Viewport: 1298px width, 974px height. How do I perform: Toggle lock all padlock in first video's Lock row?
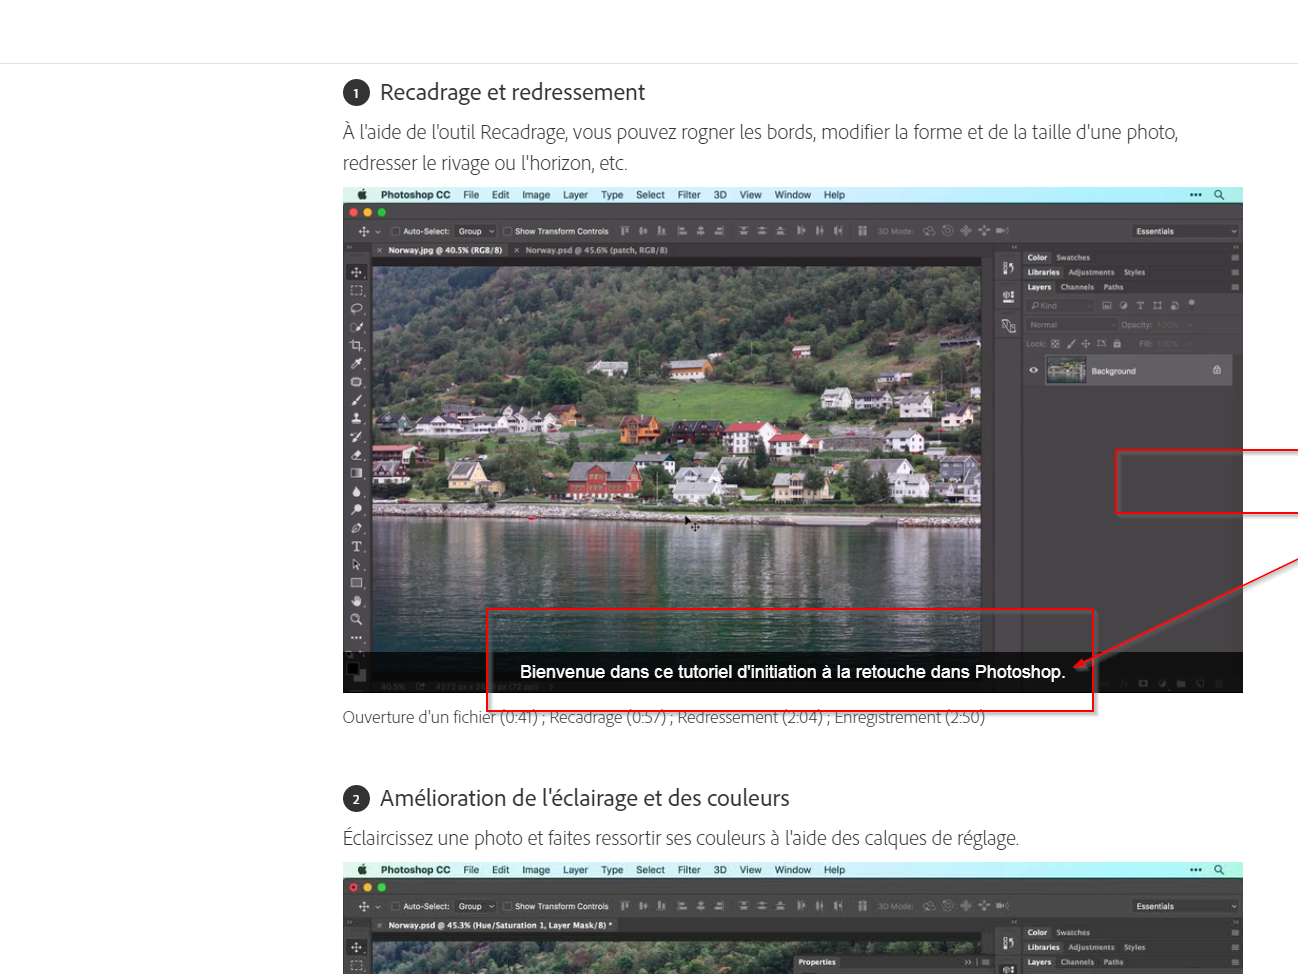[x=1117, y=344]
